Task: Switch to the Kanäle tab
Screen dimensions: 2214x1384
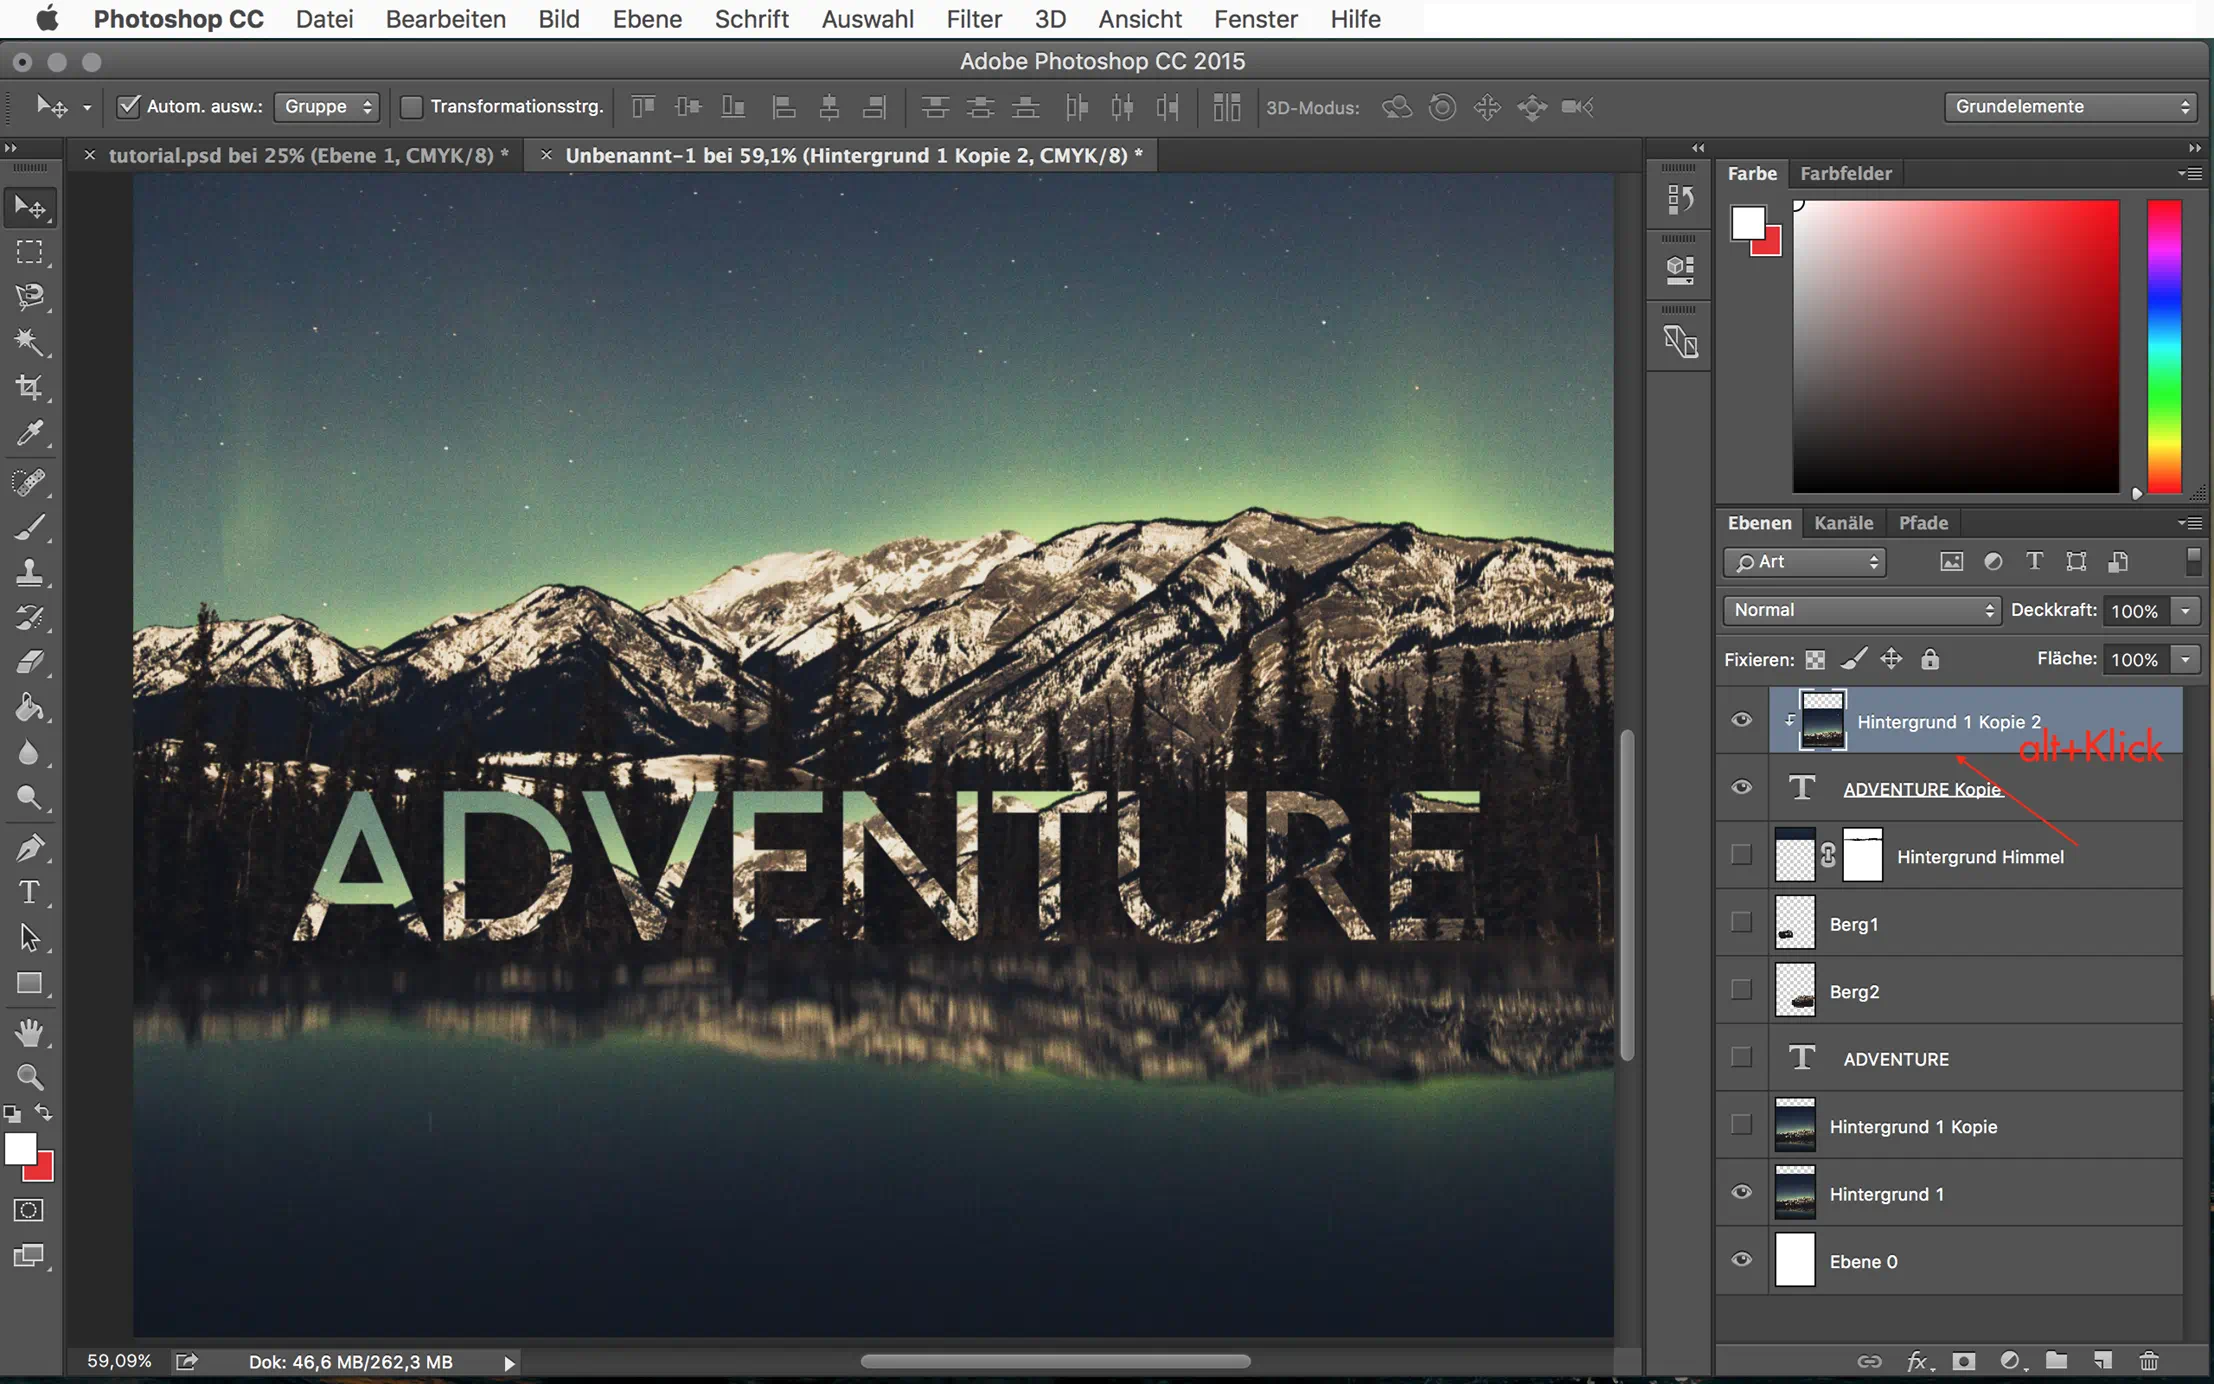Action: (1843, 523)
